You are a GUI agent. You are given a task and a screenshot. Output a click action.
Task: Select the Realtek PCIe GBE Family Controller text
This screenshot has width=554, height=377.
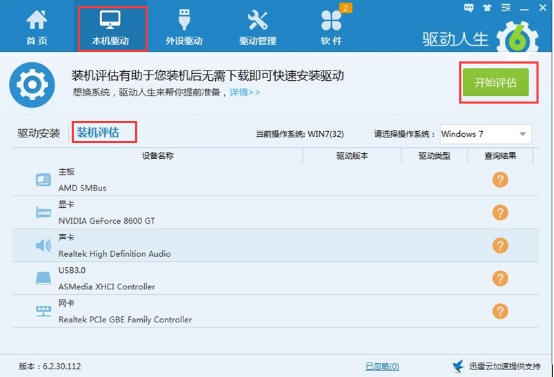pos(125,319)
